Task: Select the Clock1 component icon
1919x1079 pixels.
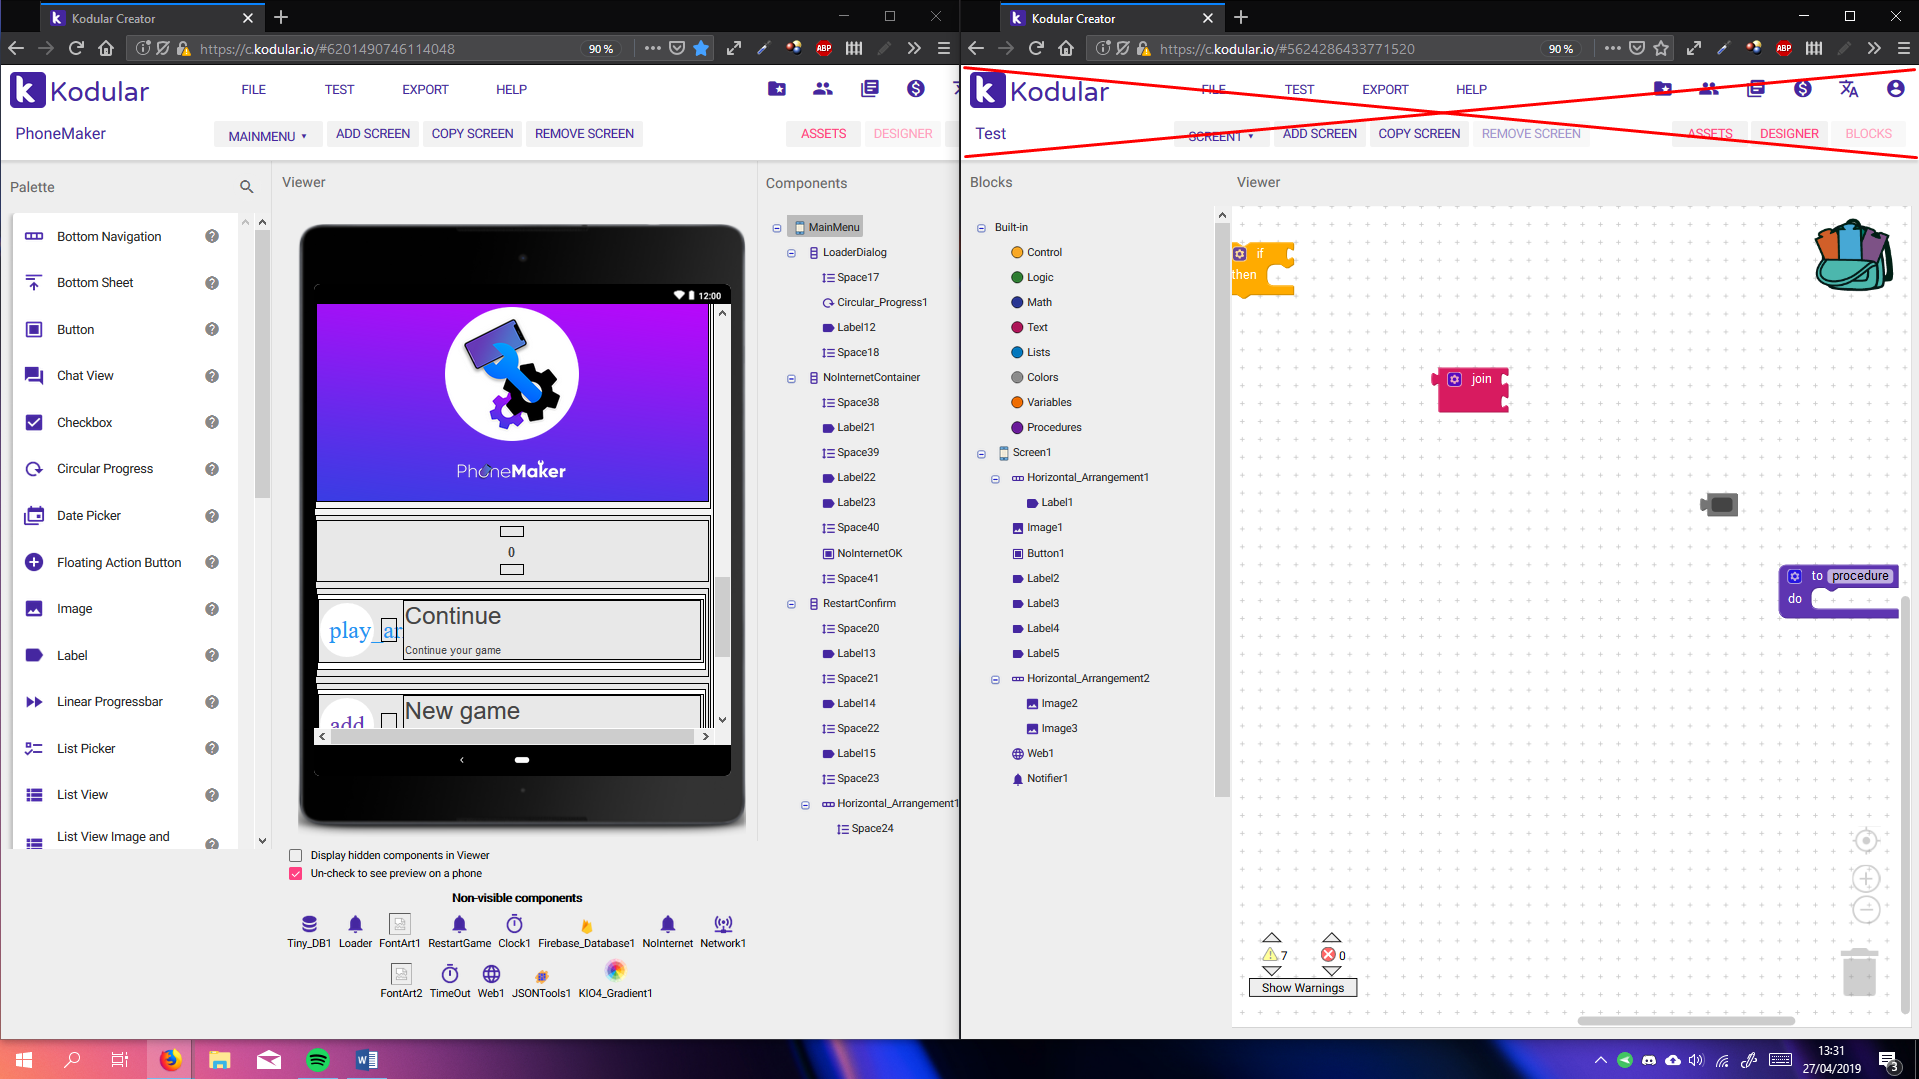Action: pos(514,925)
